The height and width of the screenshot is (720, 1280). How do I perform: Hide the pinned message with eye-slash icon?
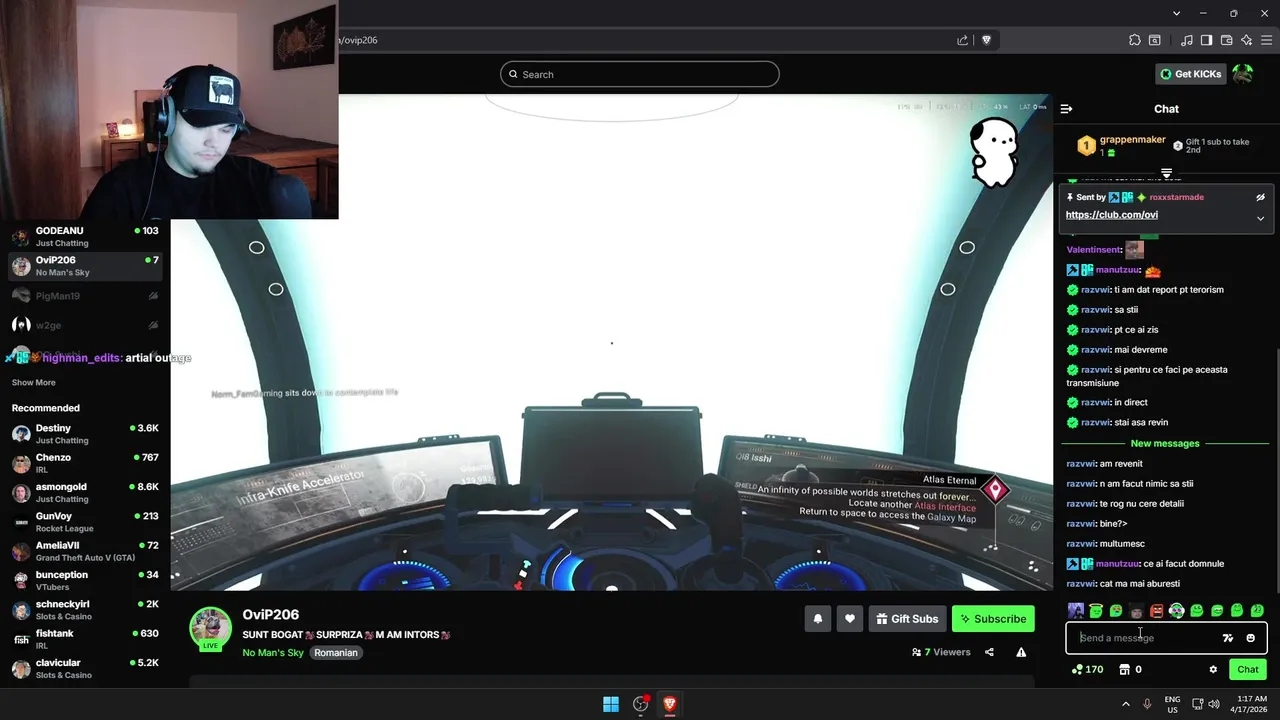tap(1260, 197)
